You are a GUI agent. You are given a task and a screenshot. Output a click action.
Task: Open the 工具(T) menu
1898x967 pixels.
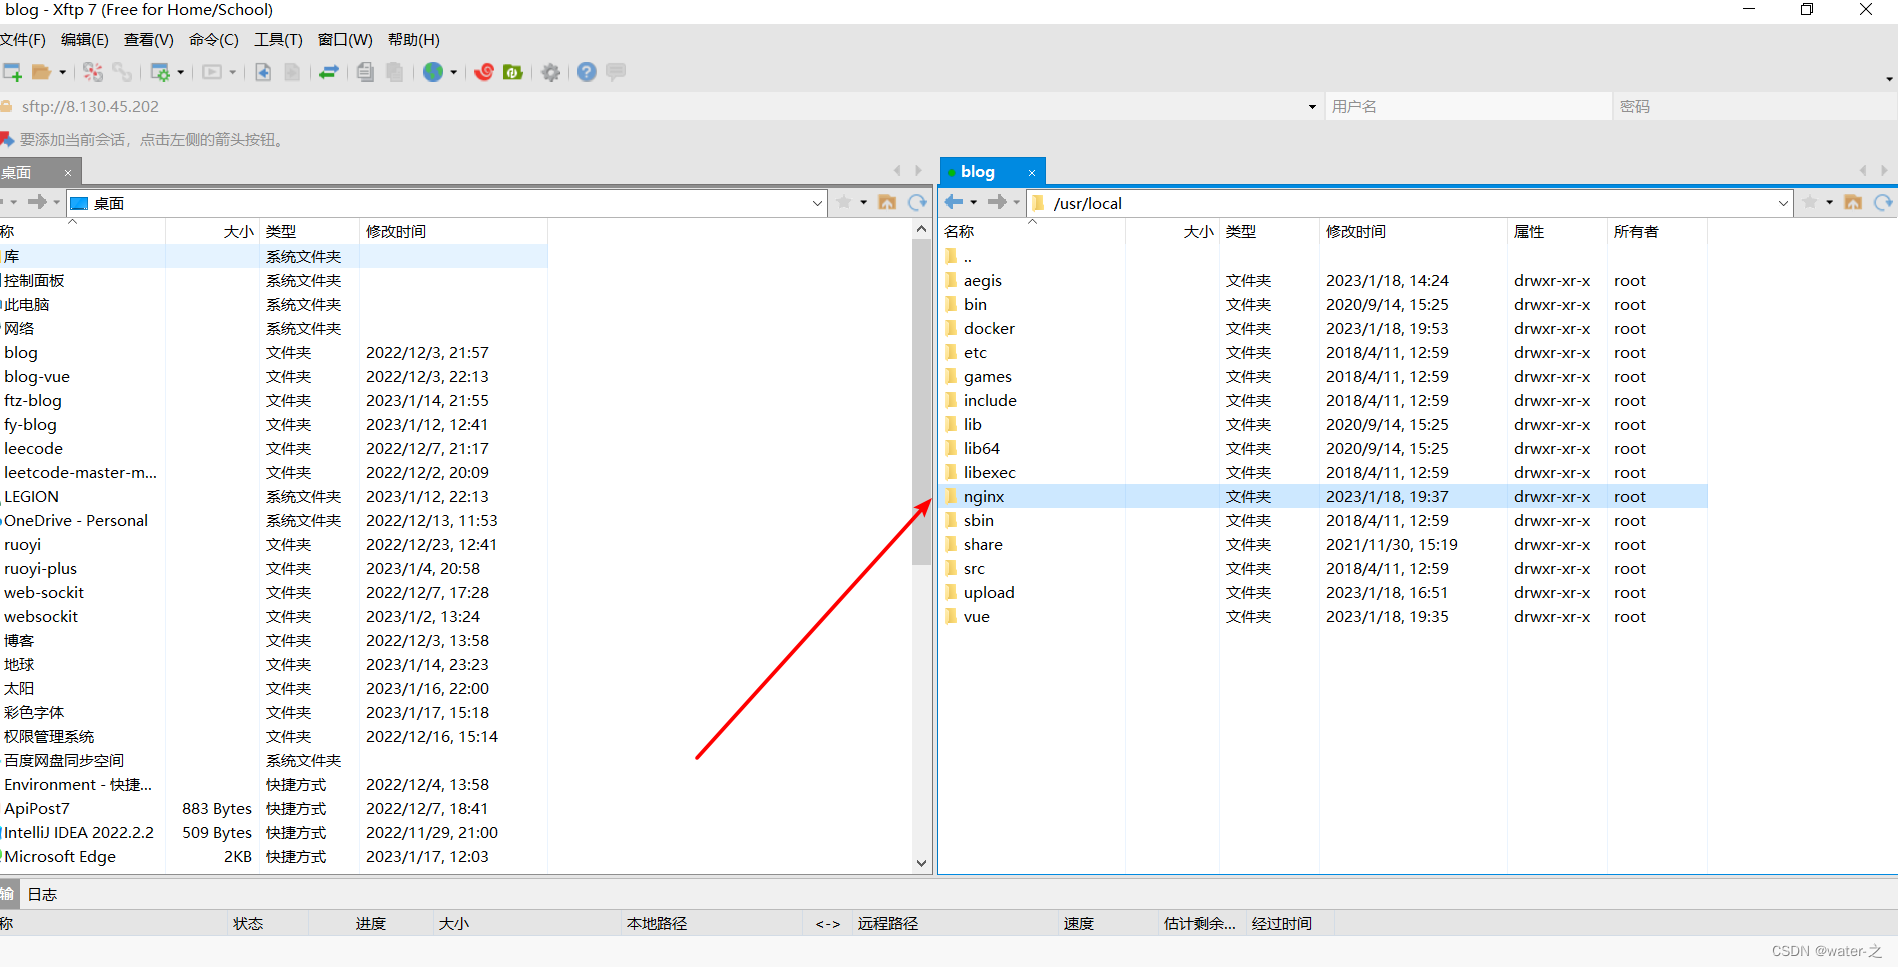278,40
